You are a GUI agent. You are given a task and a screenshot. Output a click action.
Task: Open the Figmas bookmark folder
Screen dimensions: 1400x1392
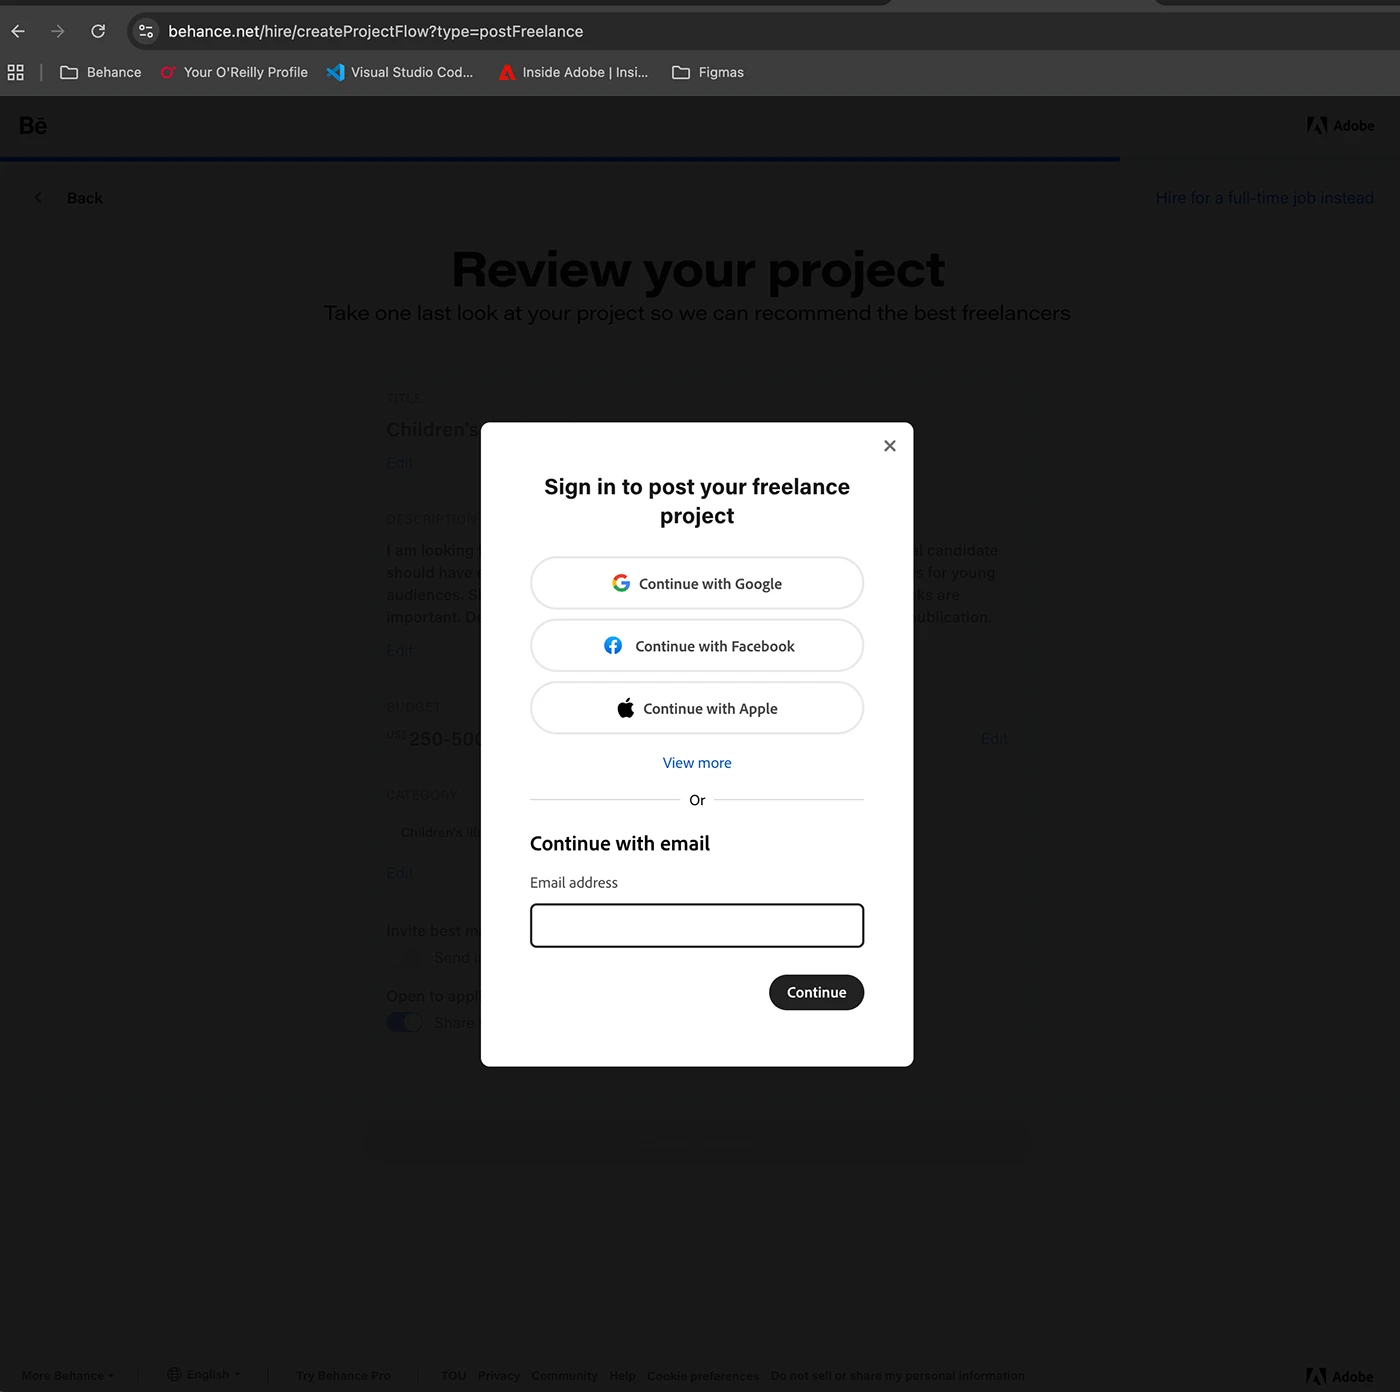click(708, 72)
